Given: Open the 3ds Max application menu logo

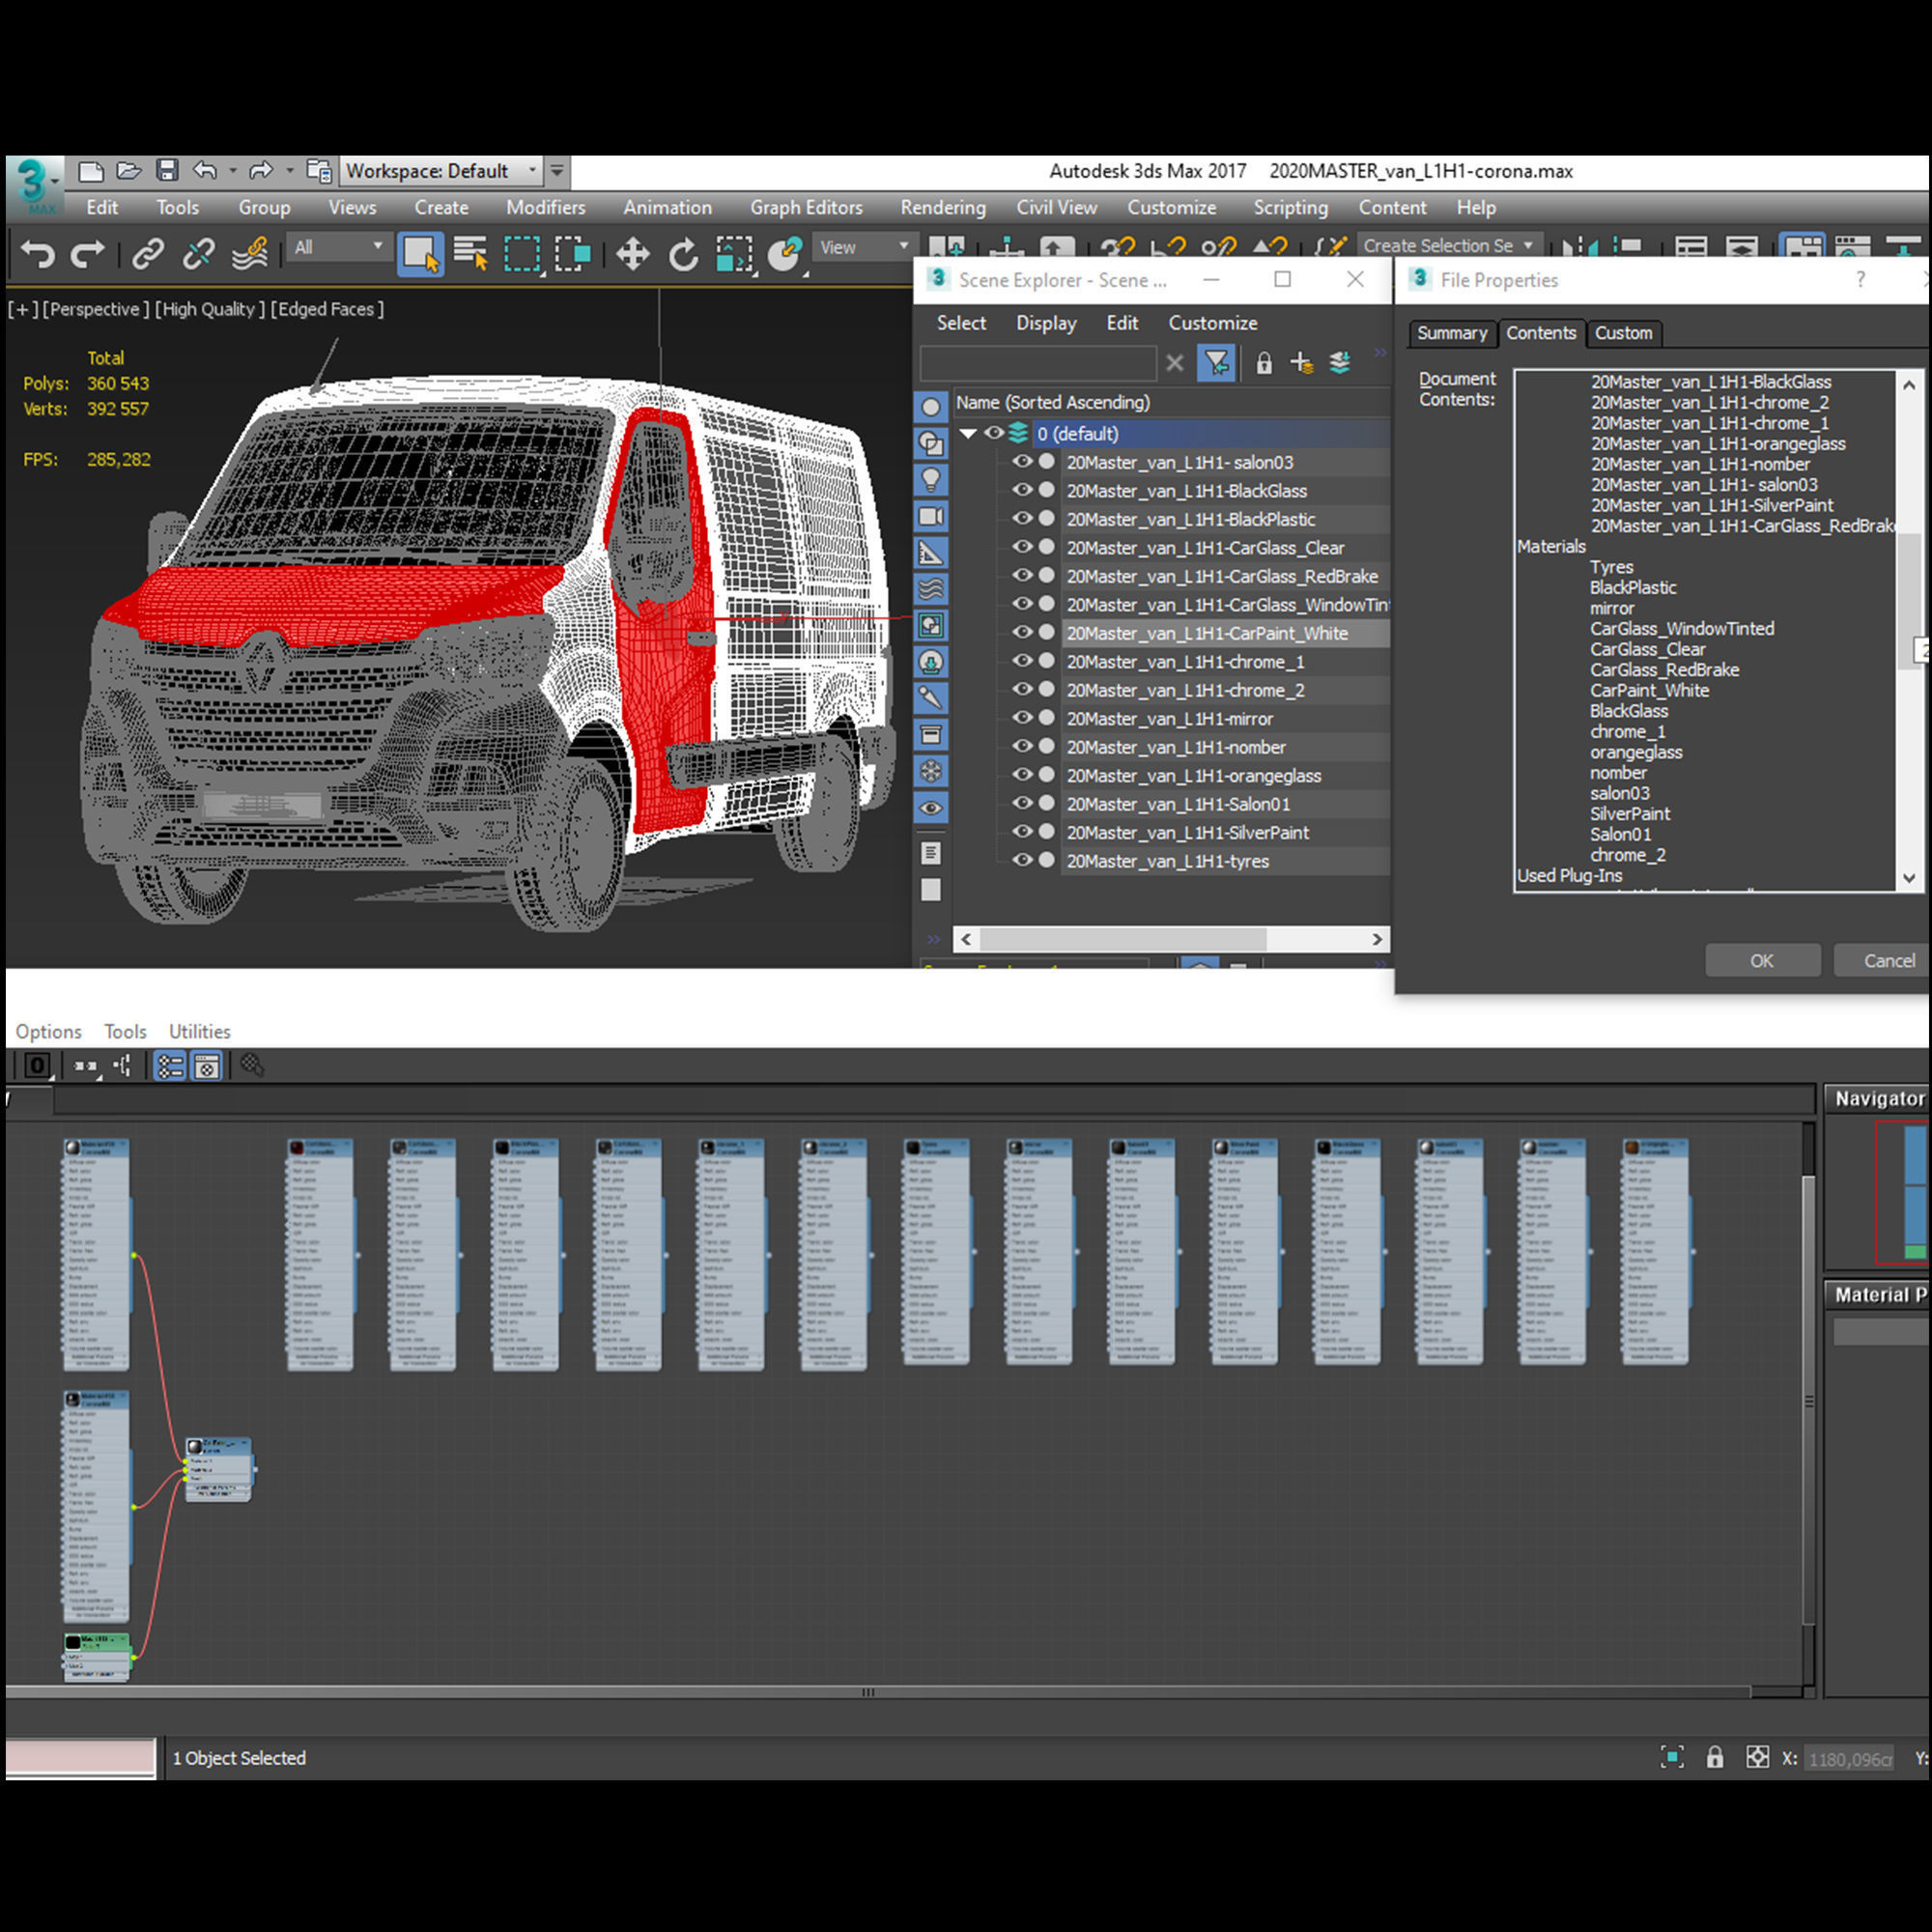Looking at the screenshot, I should [34, 185].
